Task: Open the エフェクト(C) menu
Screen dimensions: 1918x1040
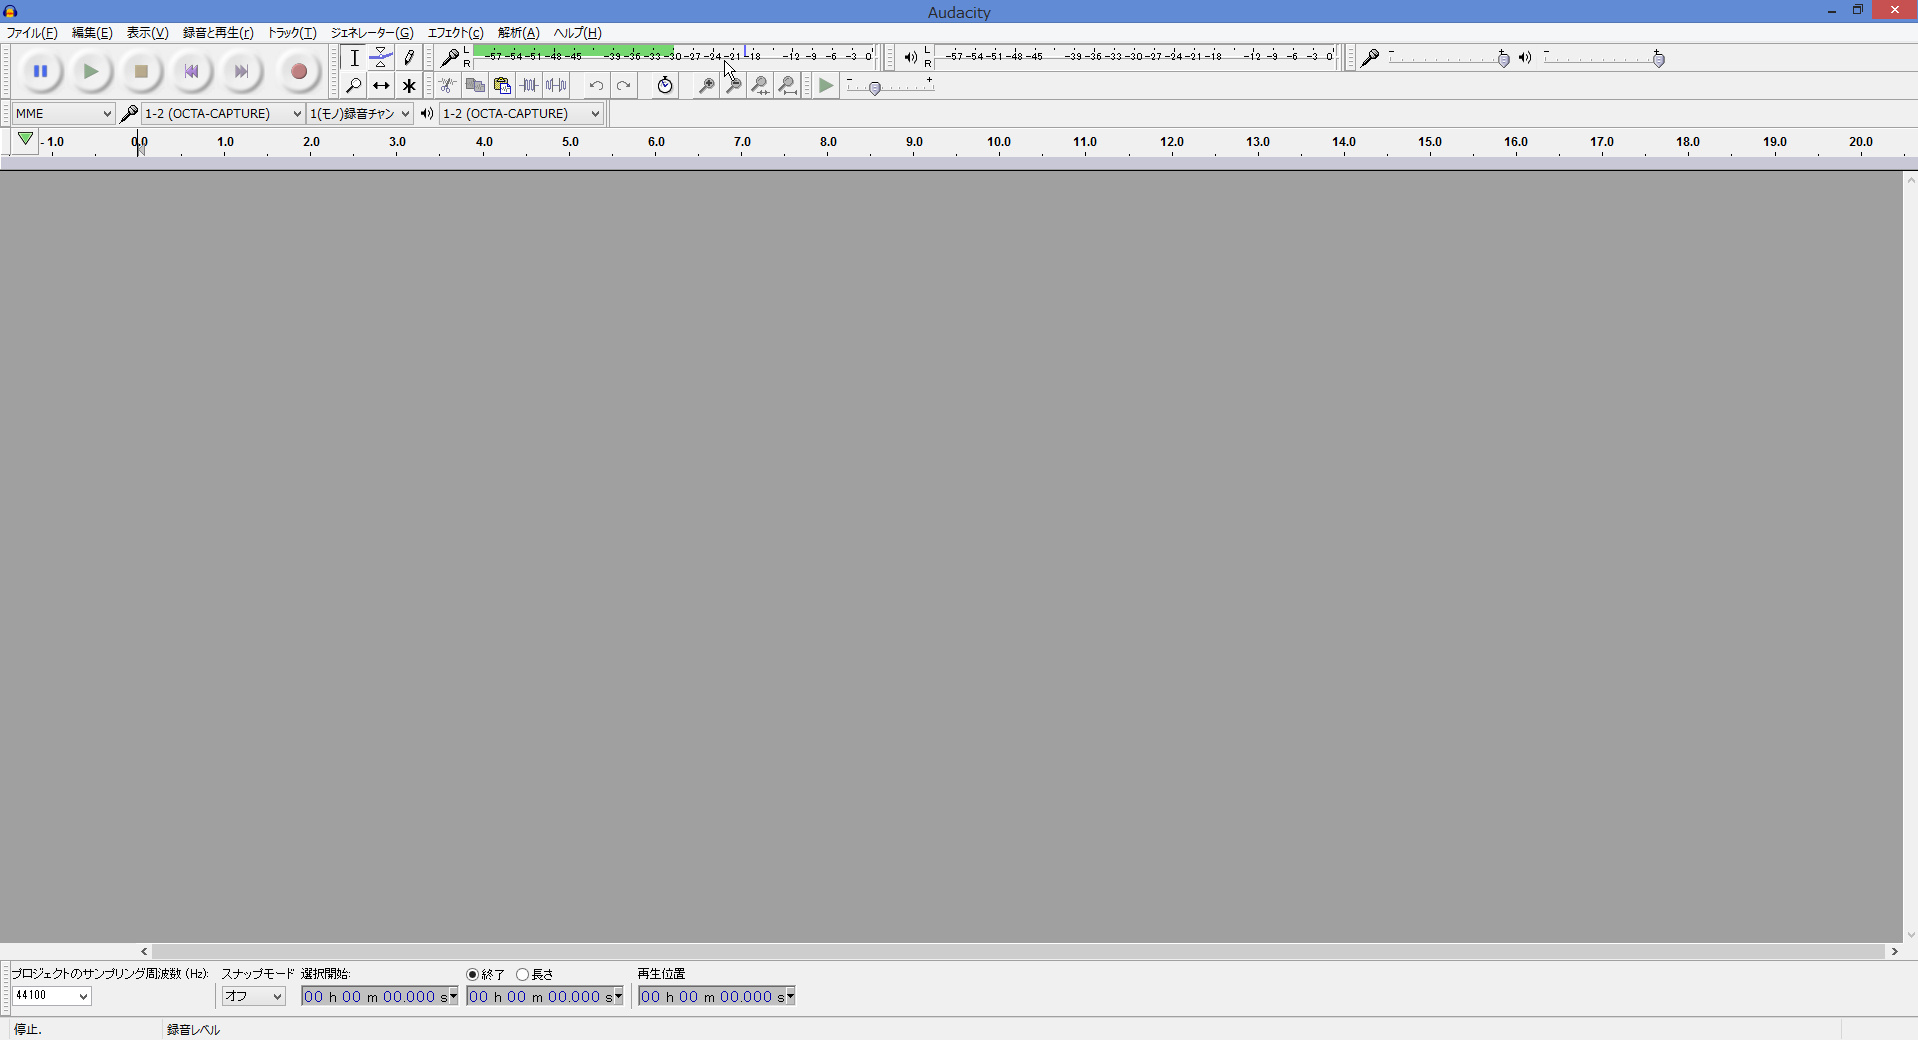Action: (x=456, y=33)
